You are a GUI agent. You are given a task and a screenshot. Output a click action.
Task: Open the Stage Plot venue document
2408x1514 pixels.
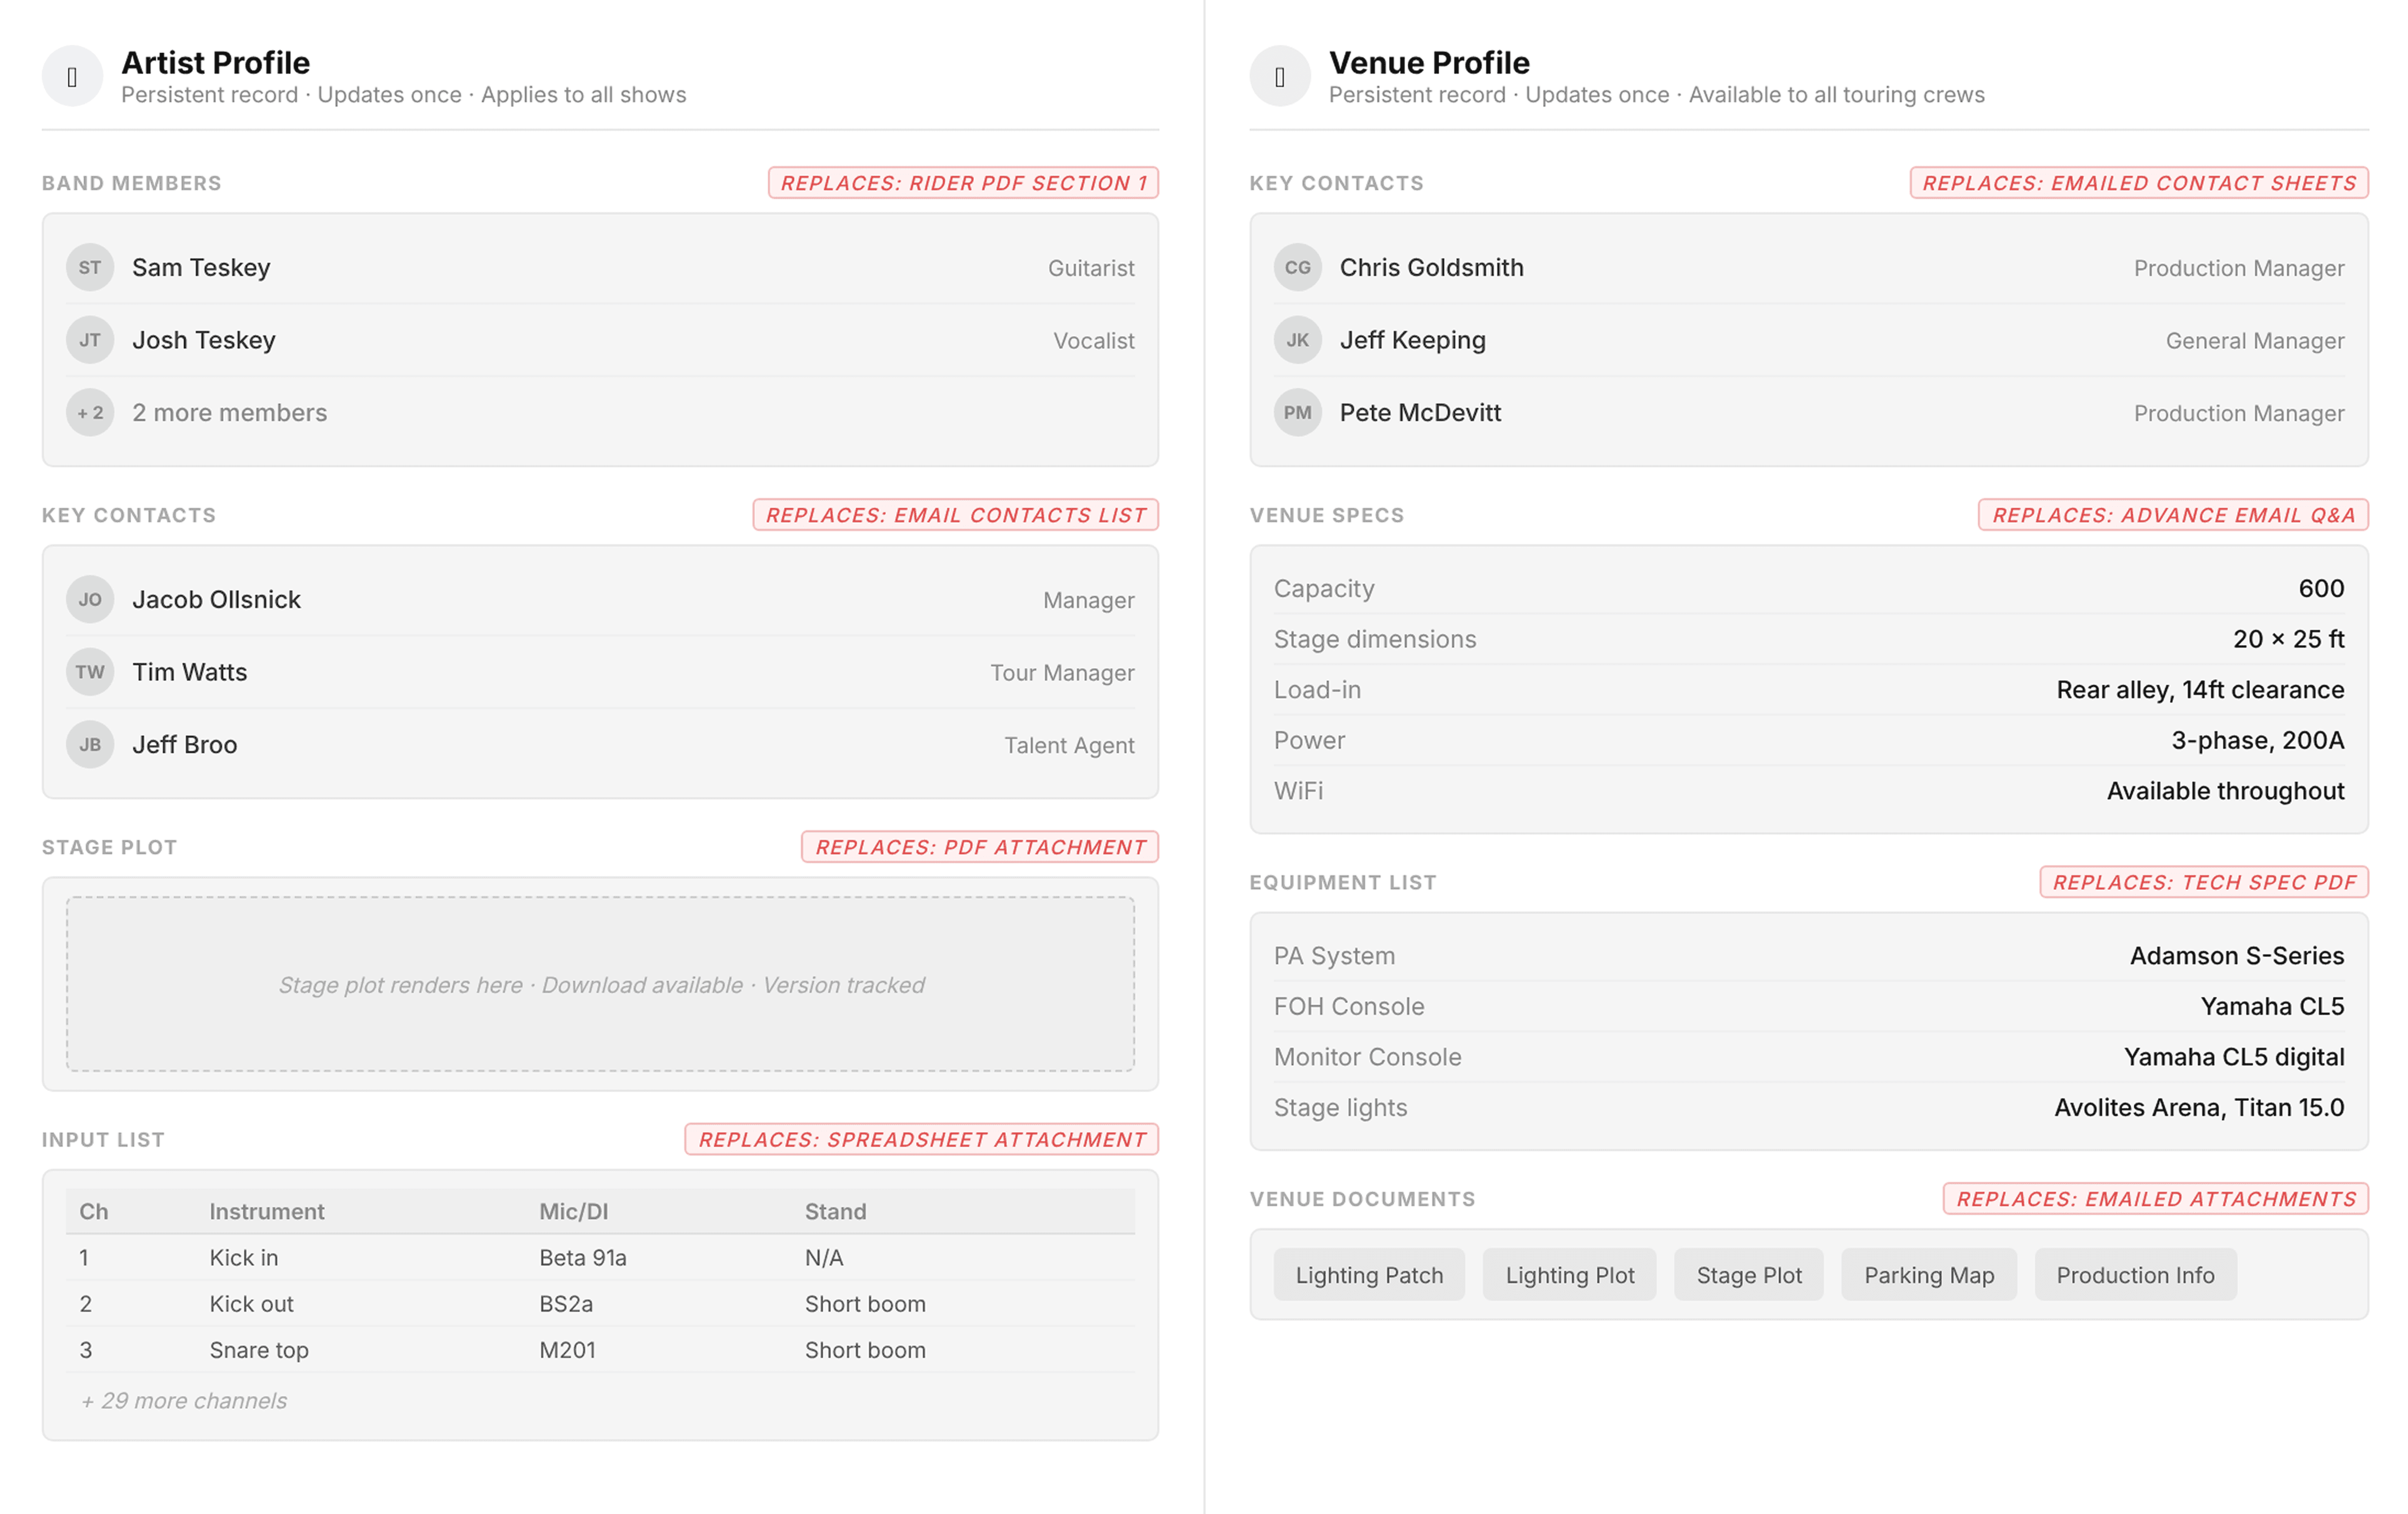point(1748,1275)
